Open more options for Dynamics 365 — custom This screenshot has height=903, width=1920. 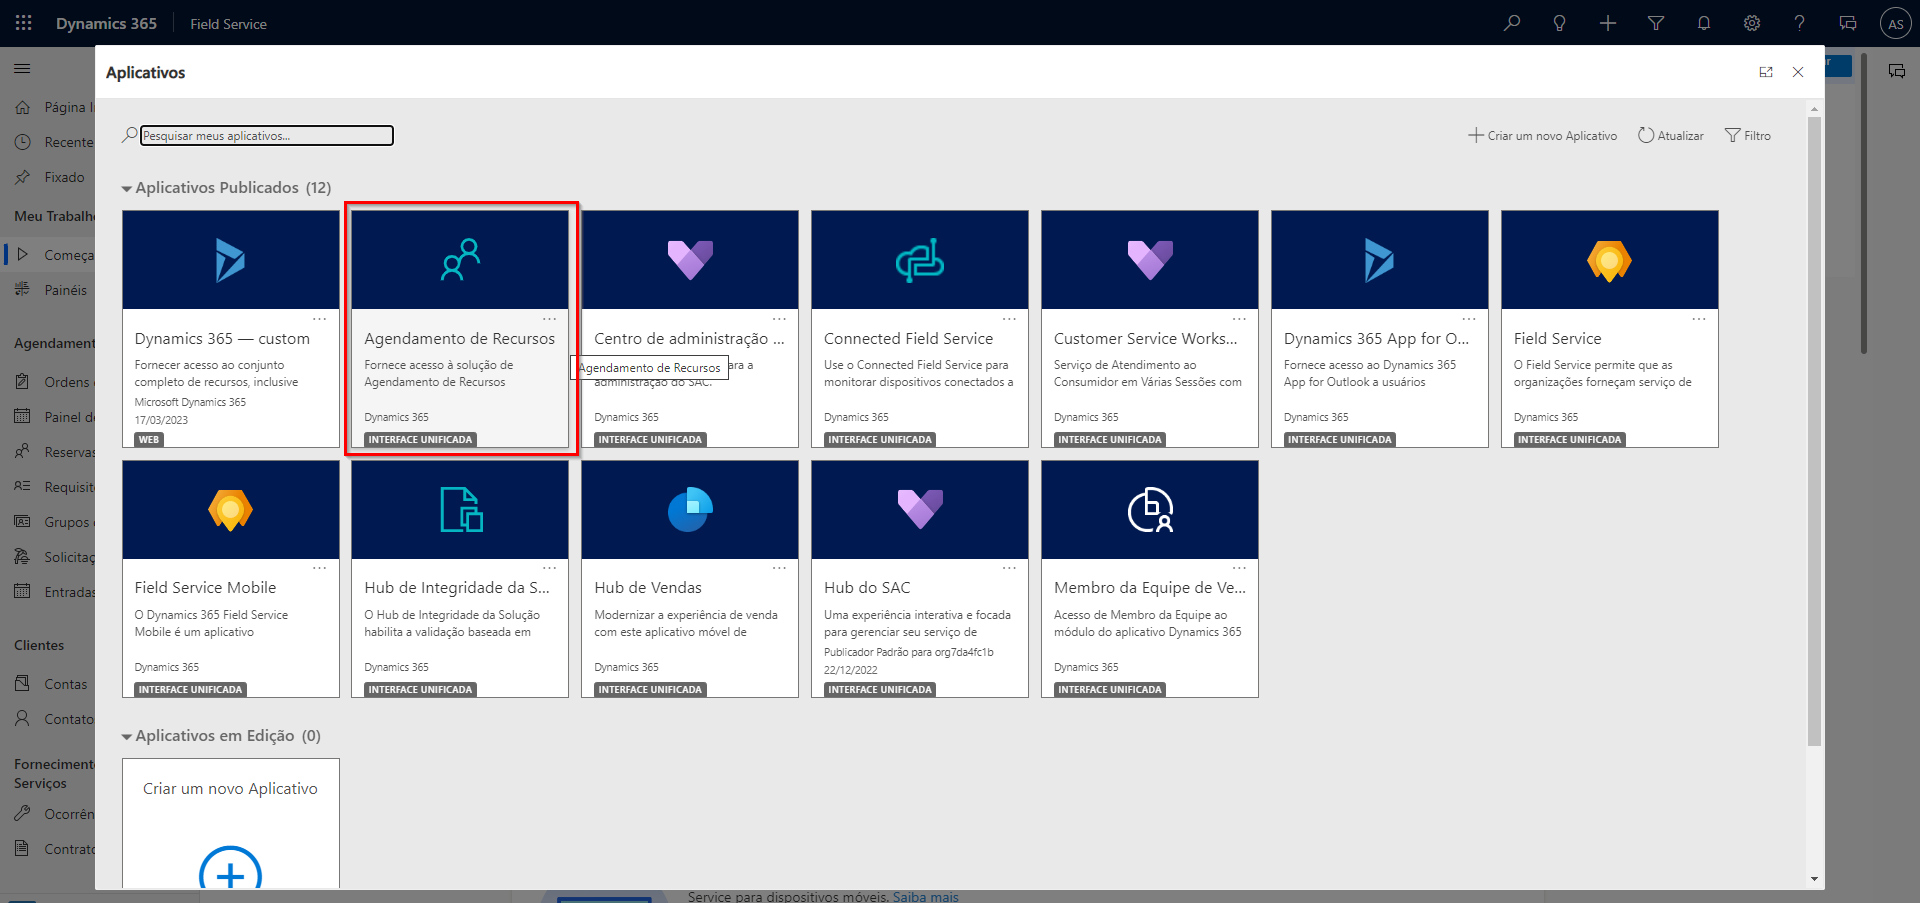pyautogui.click(x=319, y=319)
